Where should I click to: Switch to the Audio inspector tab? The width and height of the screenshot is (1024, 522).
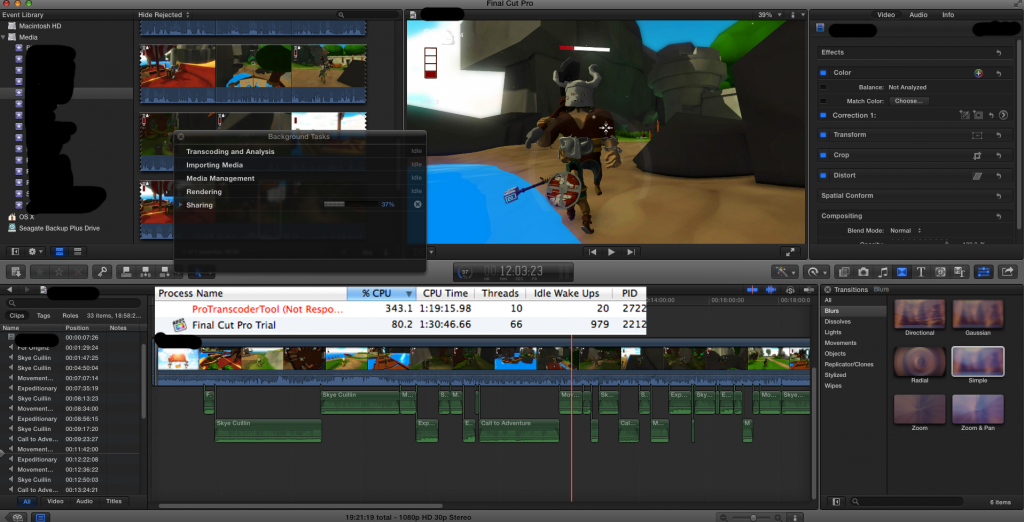(918, 14)
